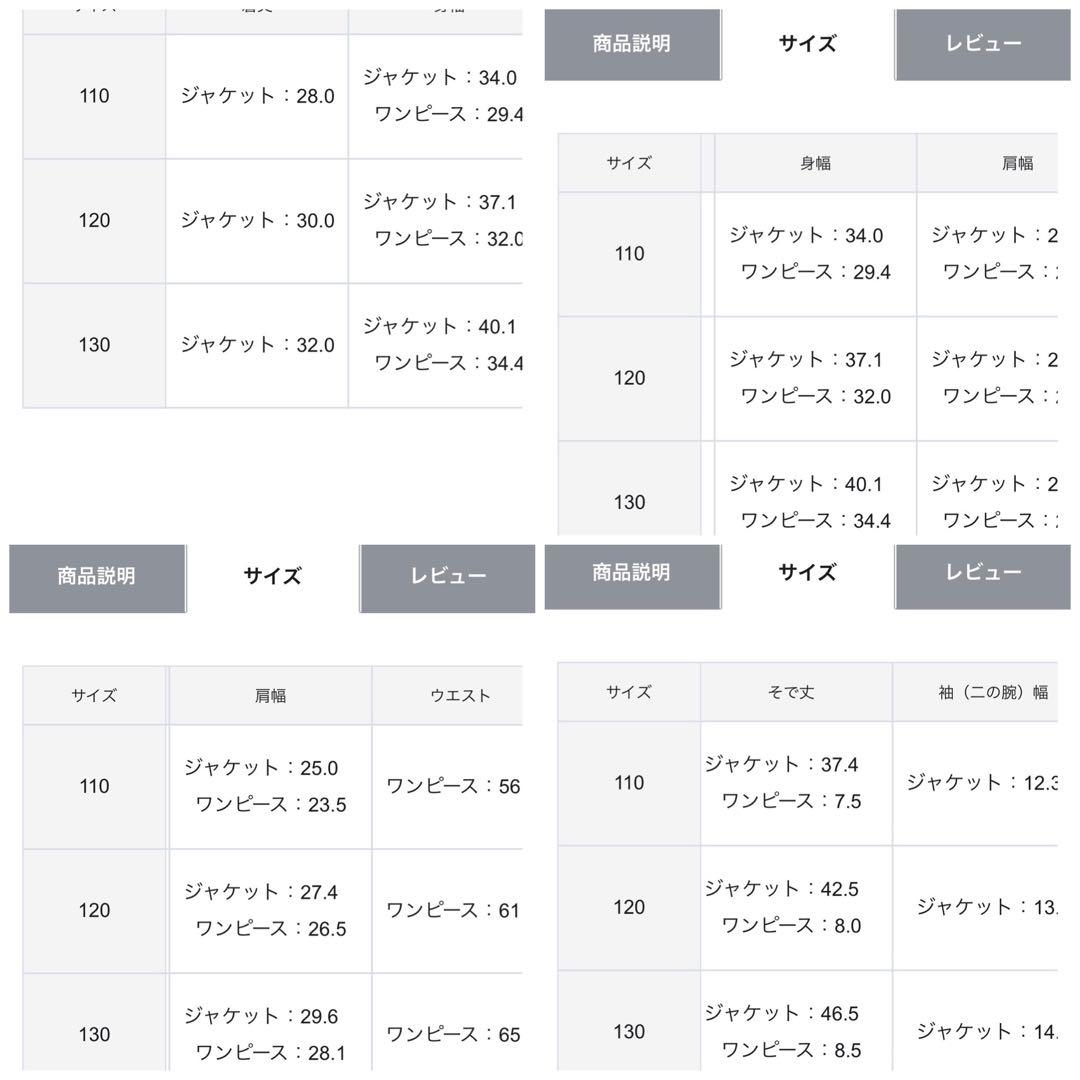This screenshot has height=1080, width=1080.
Task: Click the ワンピース:56 waist cell
Action: tap(448, 787)
